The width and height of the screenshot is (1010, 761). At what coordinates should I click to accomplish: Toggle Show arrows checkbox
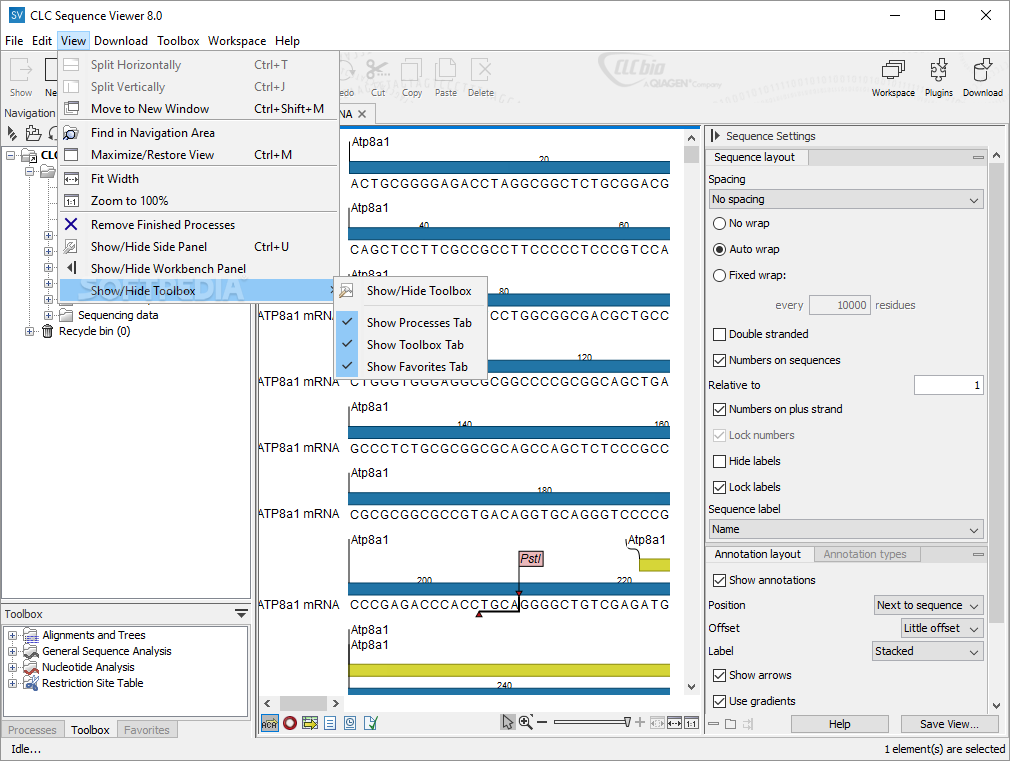pyautogui.click(x=719, y=675)
